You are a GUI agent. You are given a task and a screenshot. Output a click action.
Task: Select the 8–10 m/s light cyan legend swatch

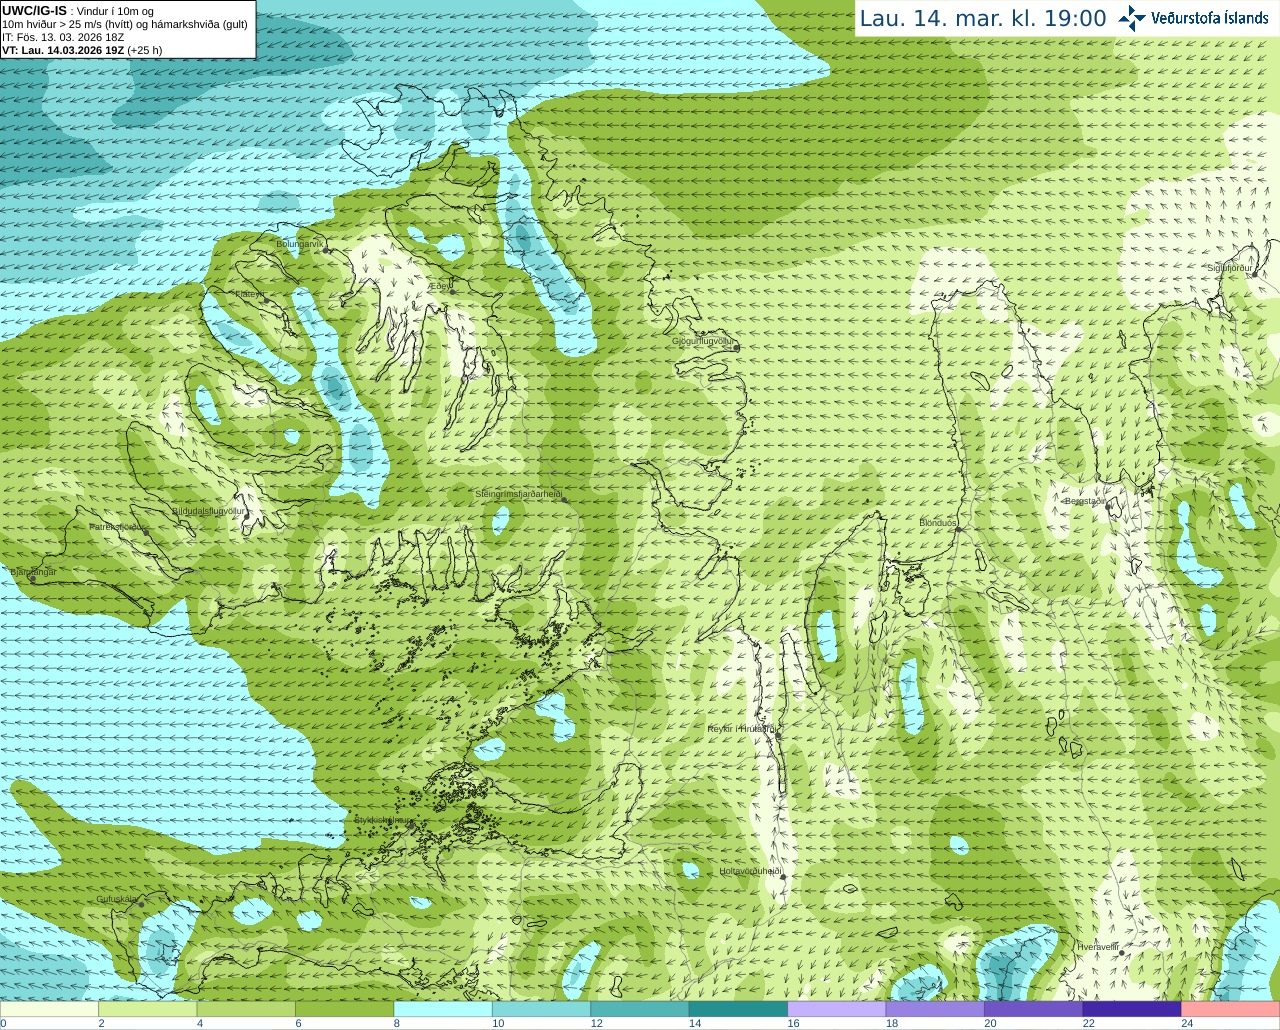click(x=443, y=1009)
